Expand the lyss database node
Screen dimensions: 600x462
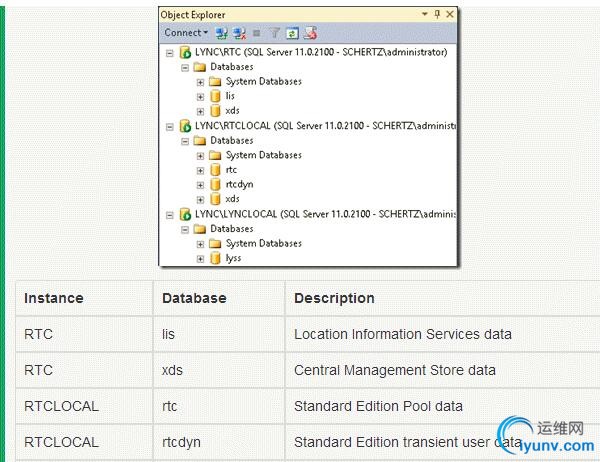tap(200, 259)
